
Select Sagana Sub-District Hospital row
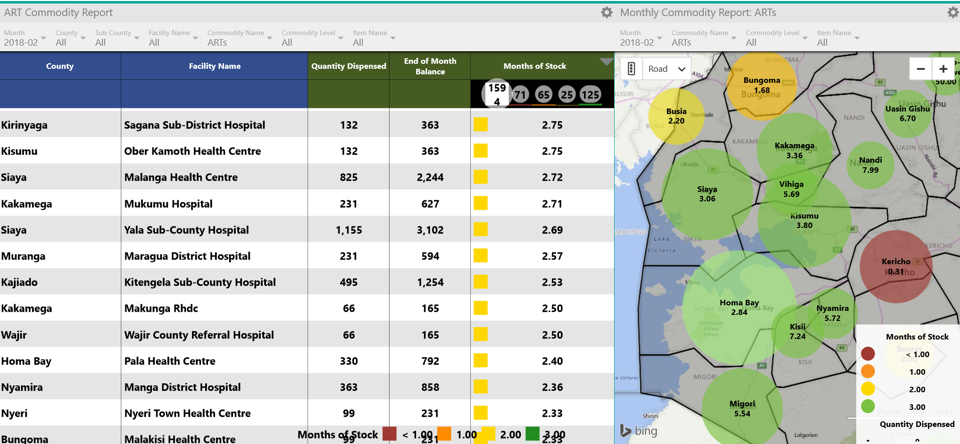point(194,125)
